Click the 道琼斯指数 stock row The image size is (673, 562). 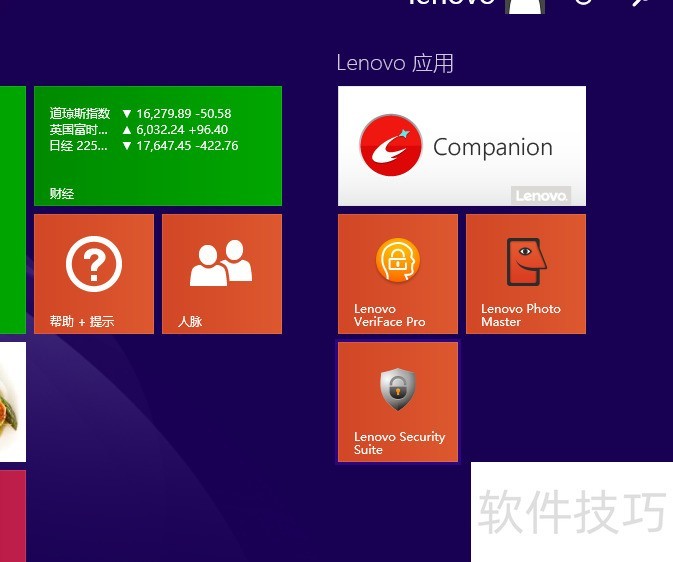point(140,114)
